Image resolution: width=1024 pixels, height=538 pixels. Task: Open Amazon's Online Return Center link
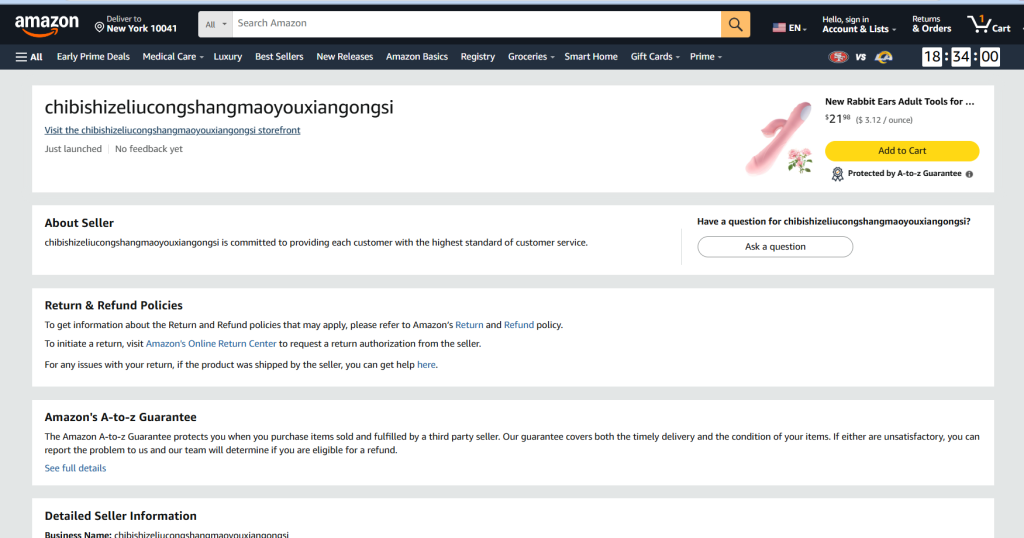pos(211,344)
